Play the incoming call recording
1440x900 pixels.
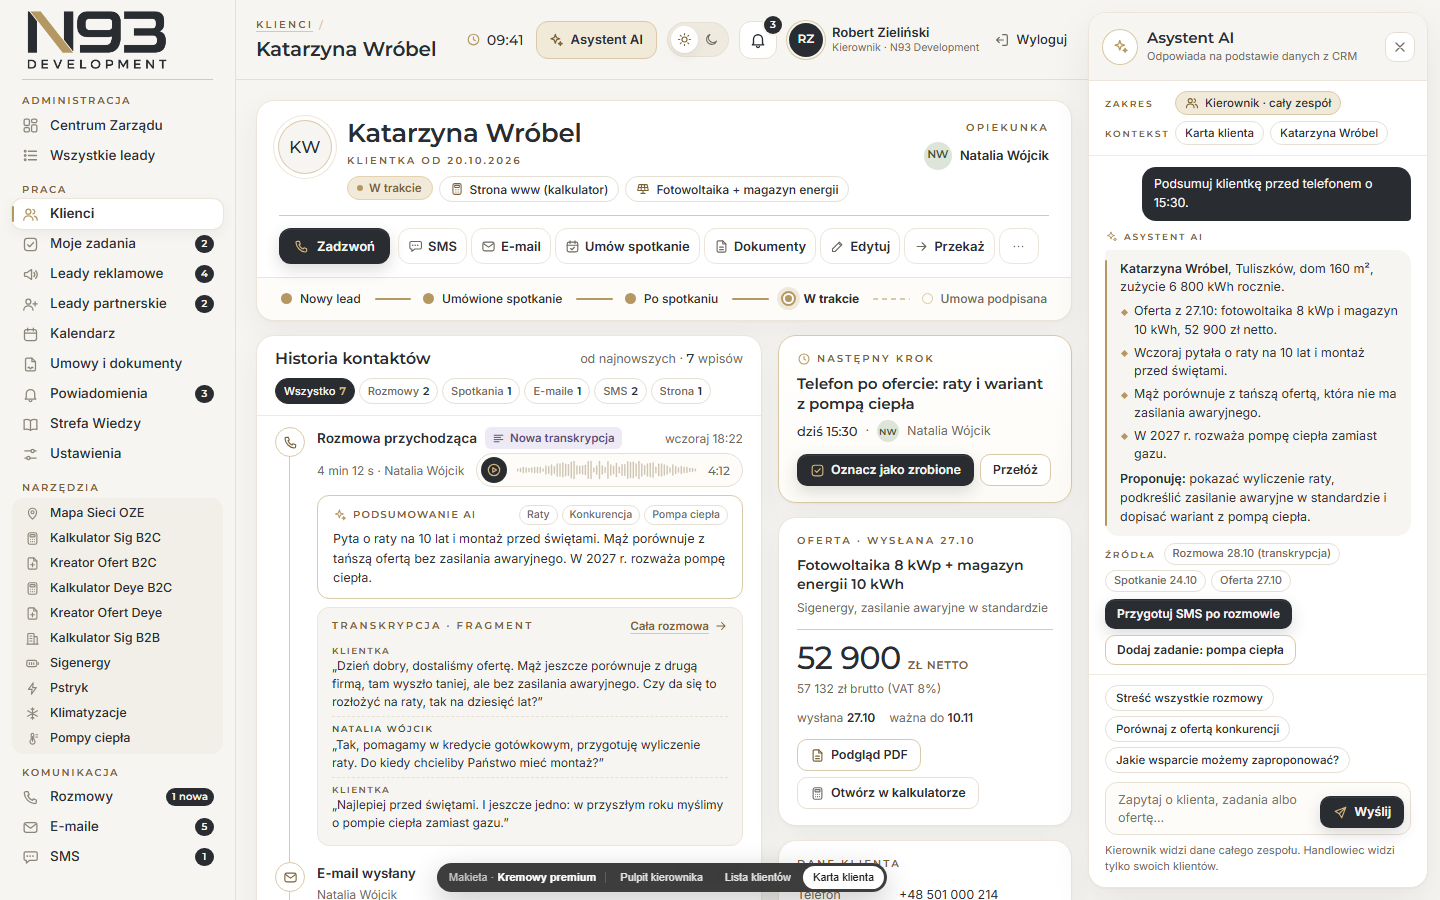click(x=494, y=470)
